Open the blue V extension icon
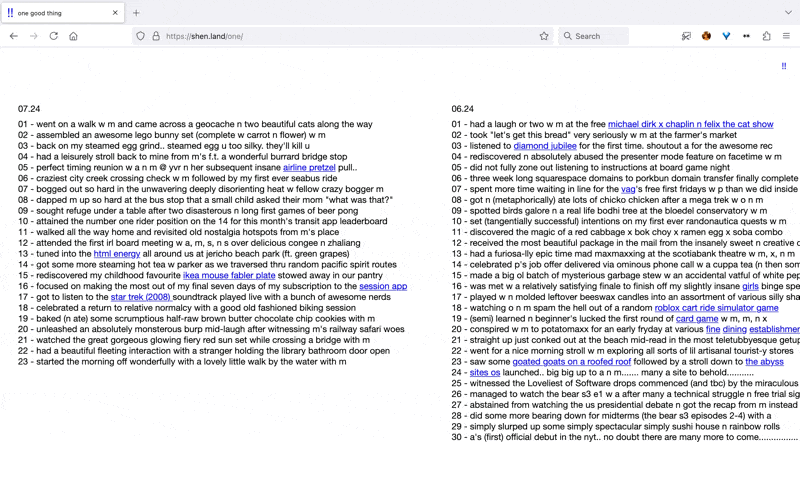The image size is (800, 500). pos(726,36)
